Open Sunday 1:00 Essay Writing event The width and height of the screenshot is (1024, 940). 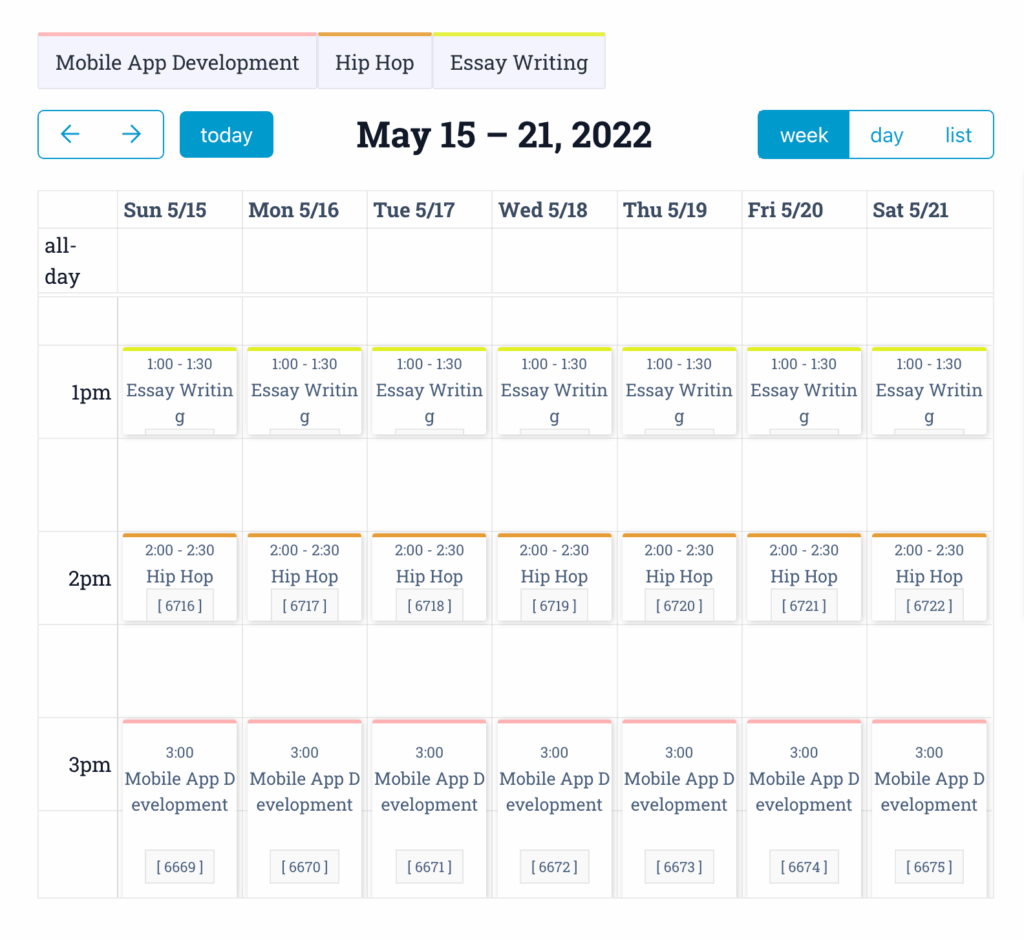click(180, 391)
